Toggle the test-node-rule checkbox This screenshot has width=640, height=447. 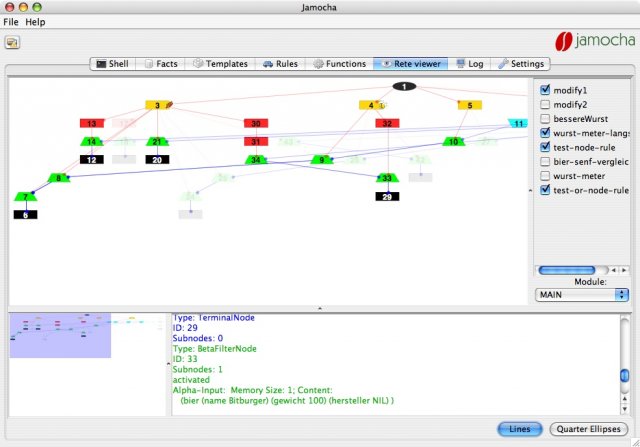(x=545, y=146)
